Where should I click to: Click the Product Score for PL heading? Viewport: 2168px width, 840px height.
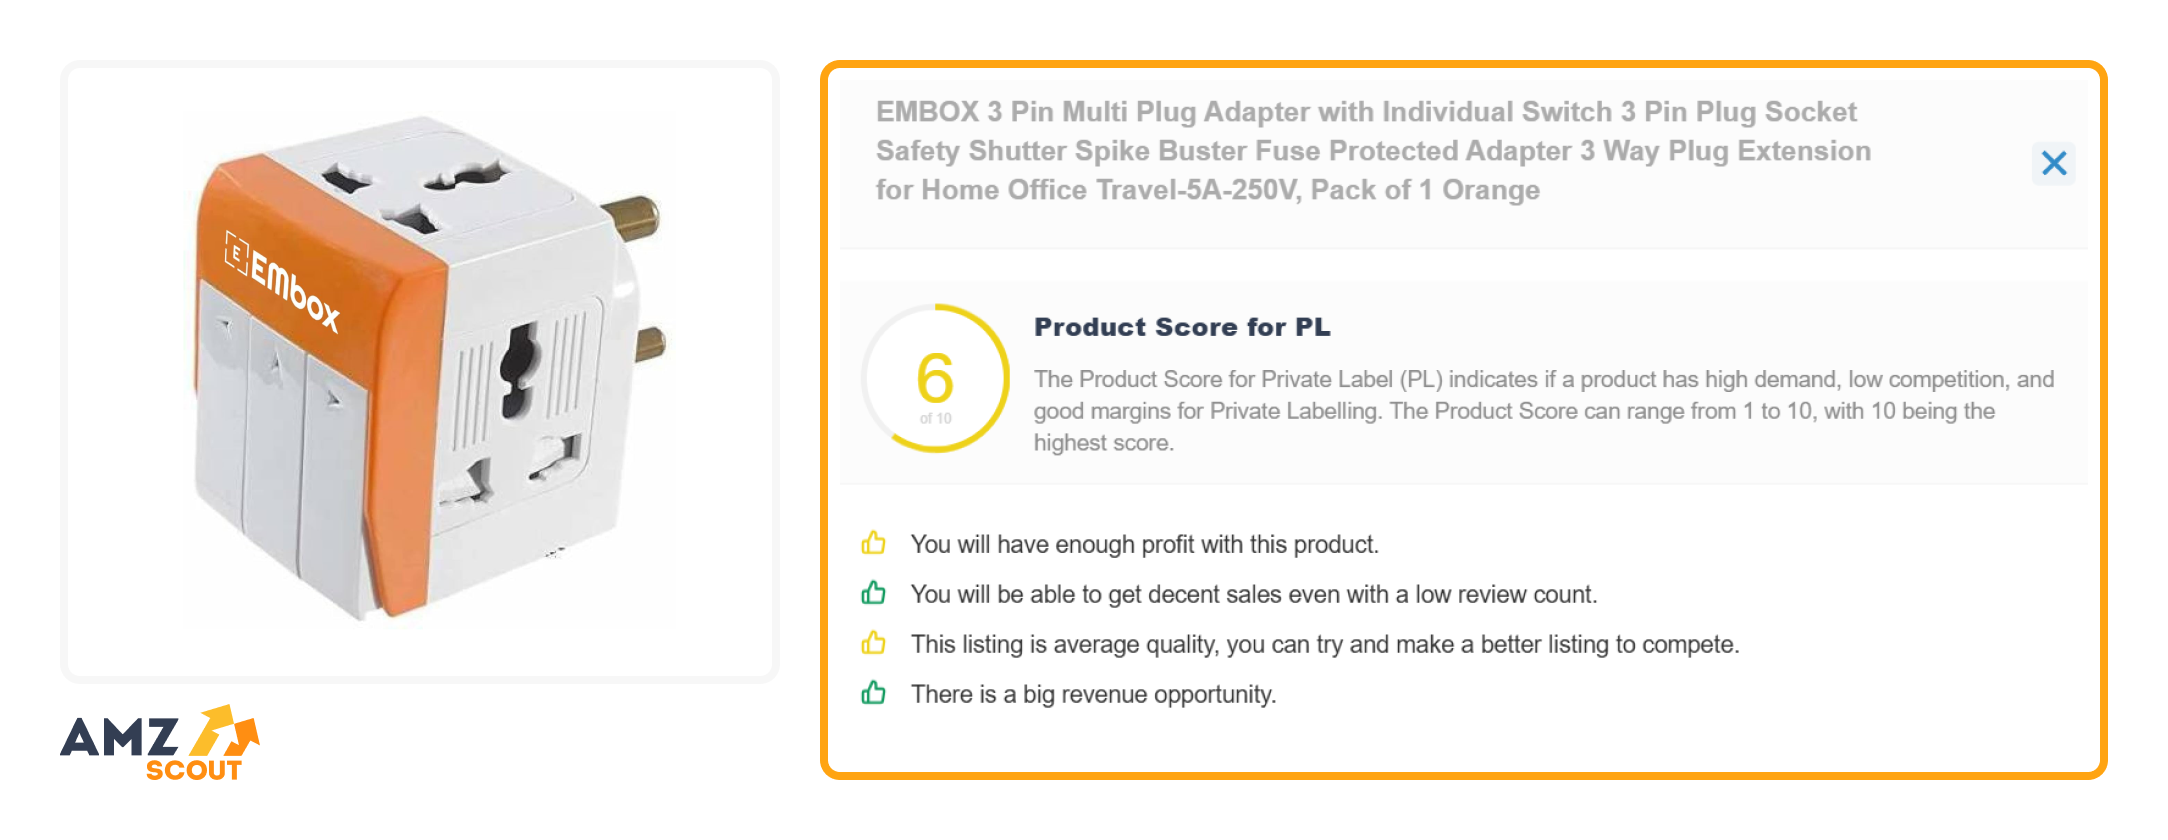[x=1182, y=327]
